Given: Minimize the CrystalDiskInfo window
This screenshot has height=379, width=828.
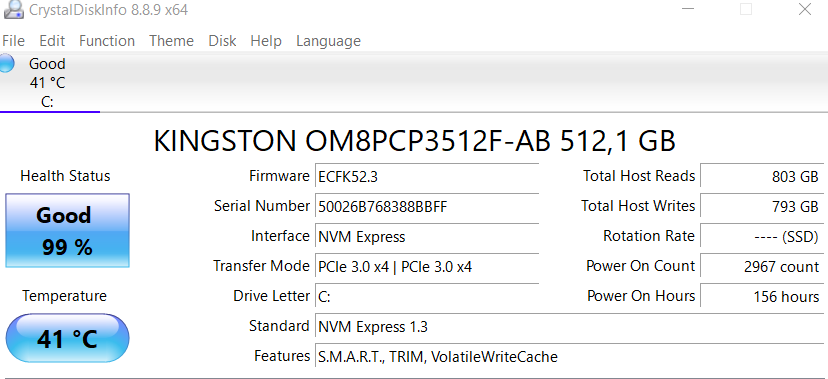Looking at the screenshot, I should coord(688,10).
